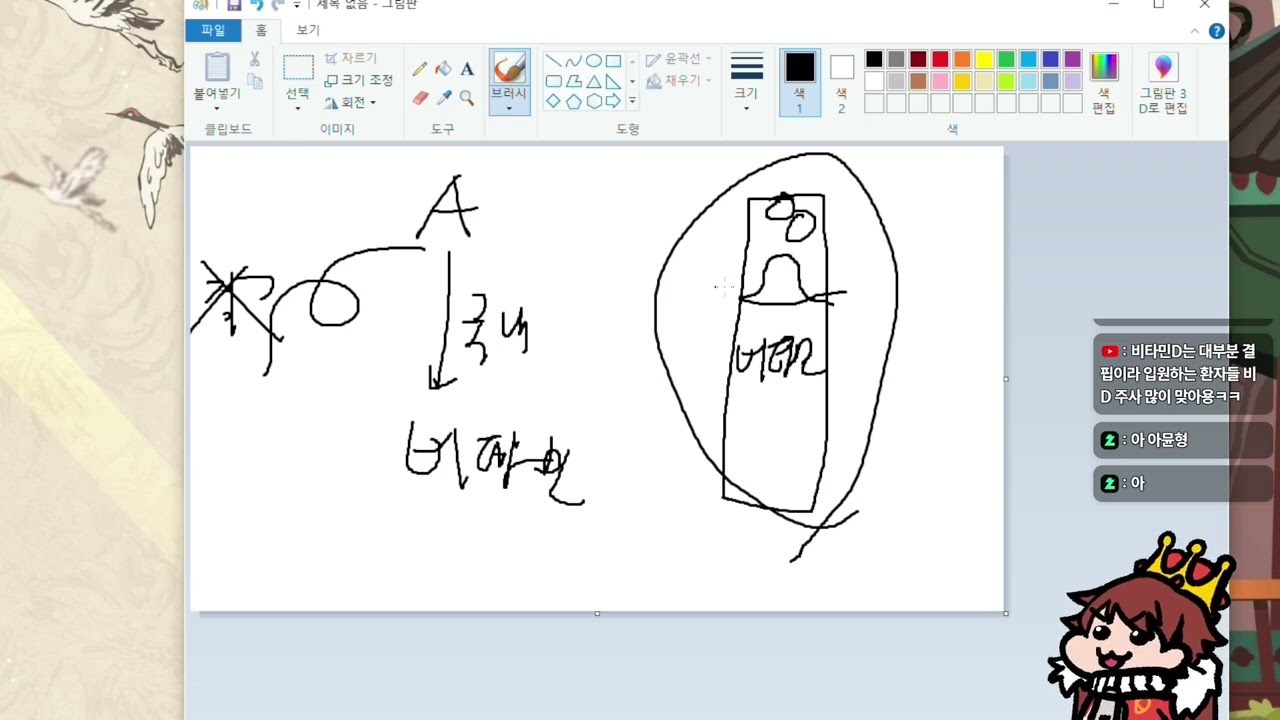Choose the Right triangle shape
The image size is (1280, 720).
613,81
